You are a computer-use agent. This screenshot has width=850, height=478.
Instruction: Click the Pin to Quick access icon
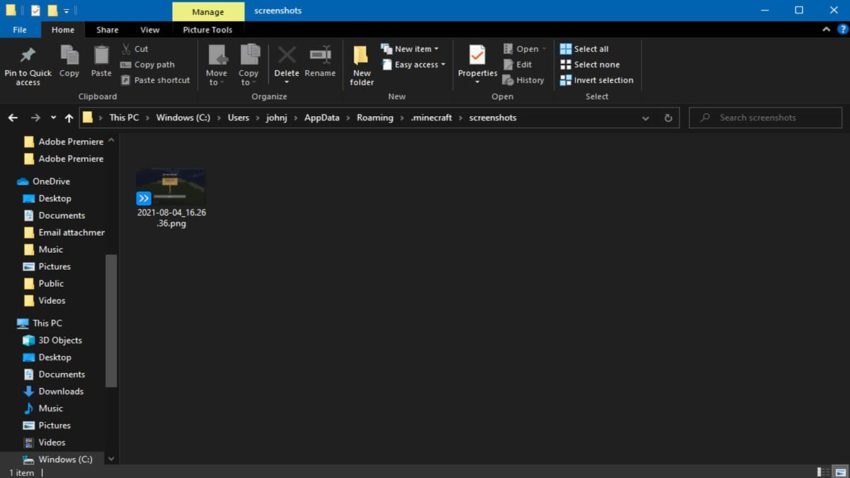(x=27, y=56)
